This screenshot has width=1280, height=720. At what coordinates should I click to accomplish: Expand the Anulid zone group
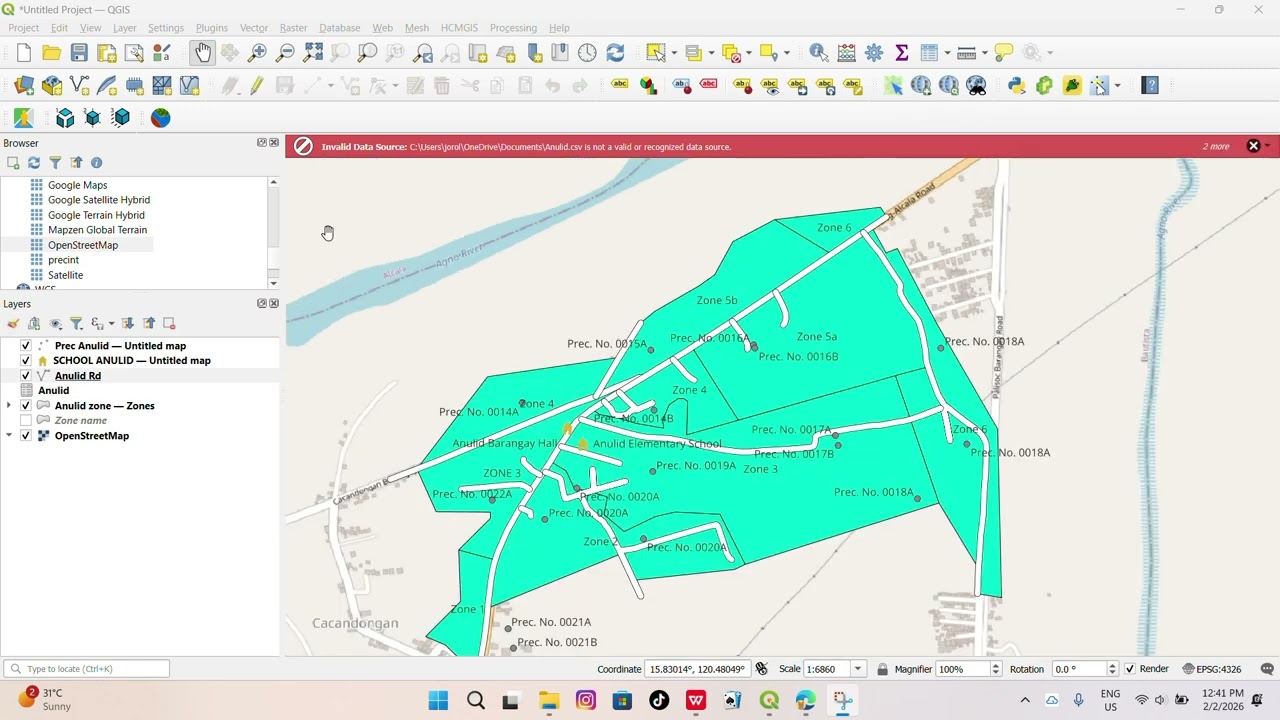click(x=9, y=406)
